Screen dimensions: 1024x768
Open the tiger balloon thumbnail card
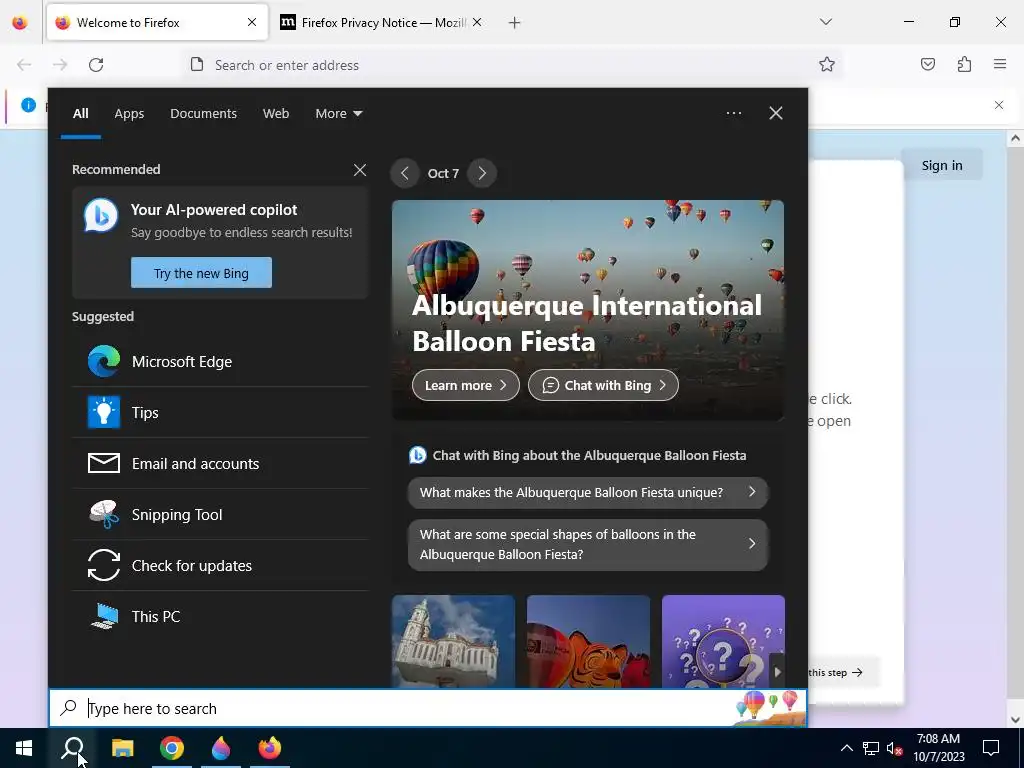tap(588, 641)
